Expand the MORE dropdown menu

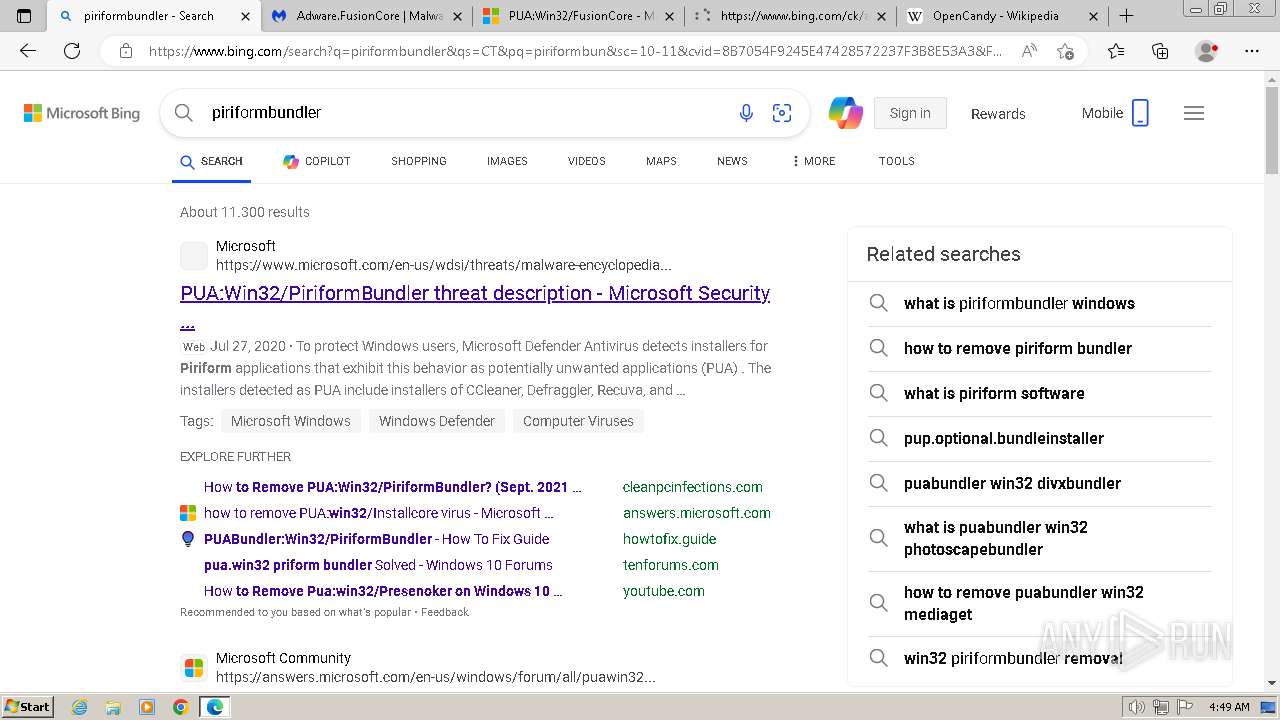coord(813,161)
